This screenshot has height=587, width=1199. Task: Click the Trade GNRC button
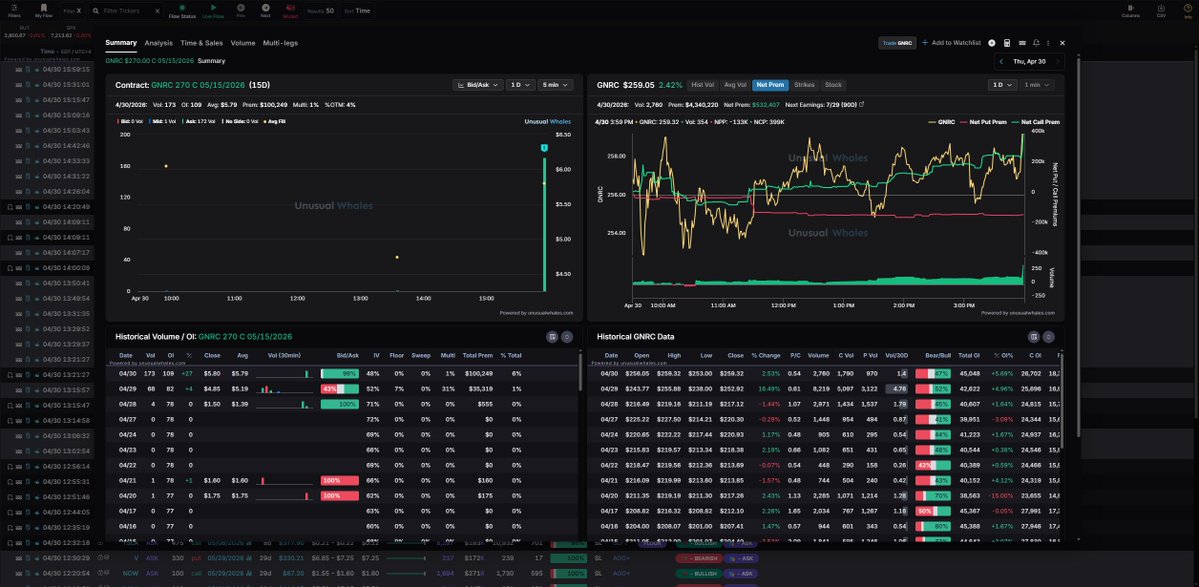897,44
